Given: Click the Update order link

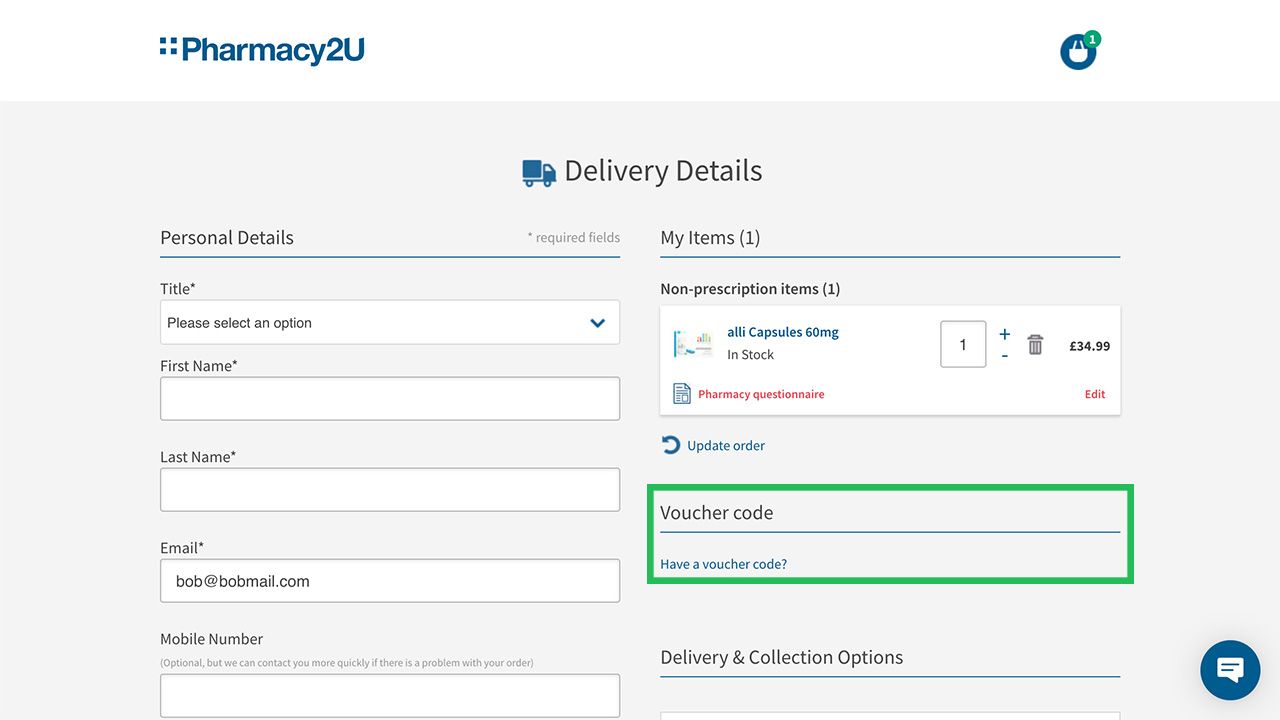Looking at the screenshot, I should pyautogui.click(x=726, y=446).
